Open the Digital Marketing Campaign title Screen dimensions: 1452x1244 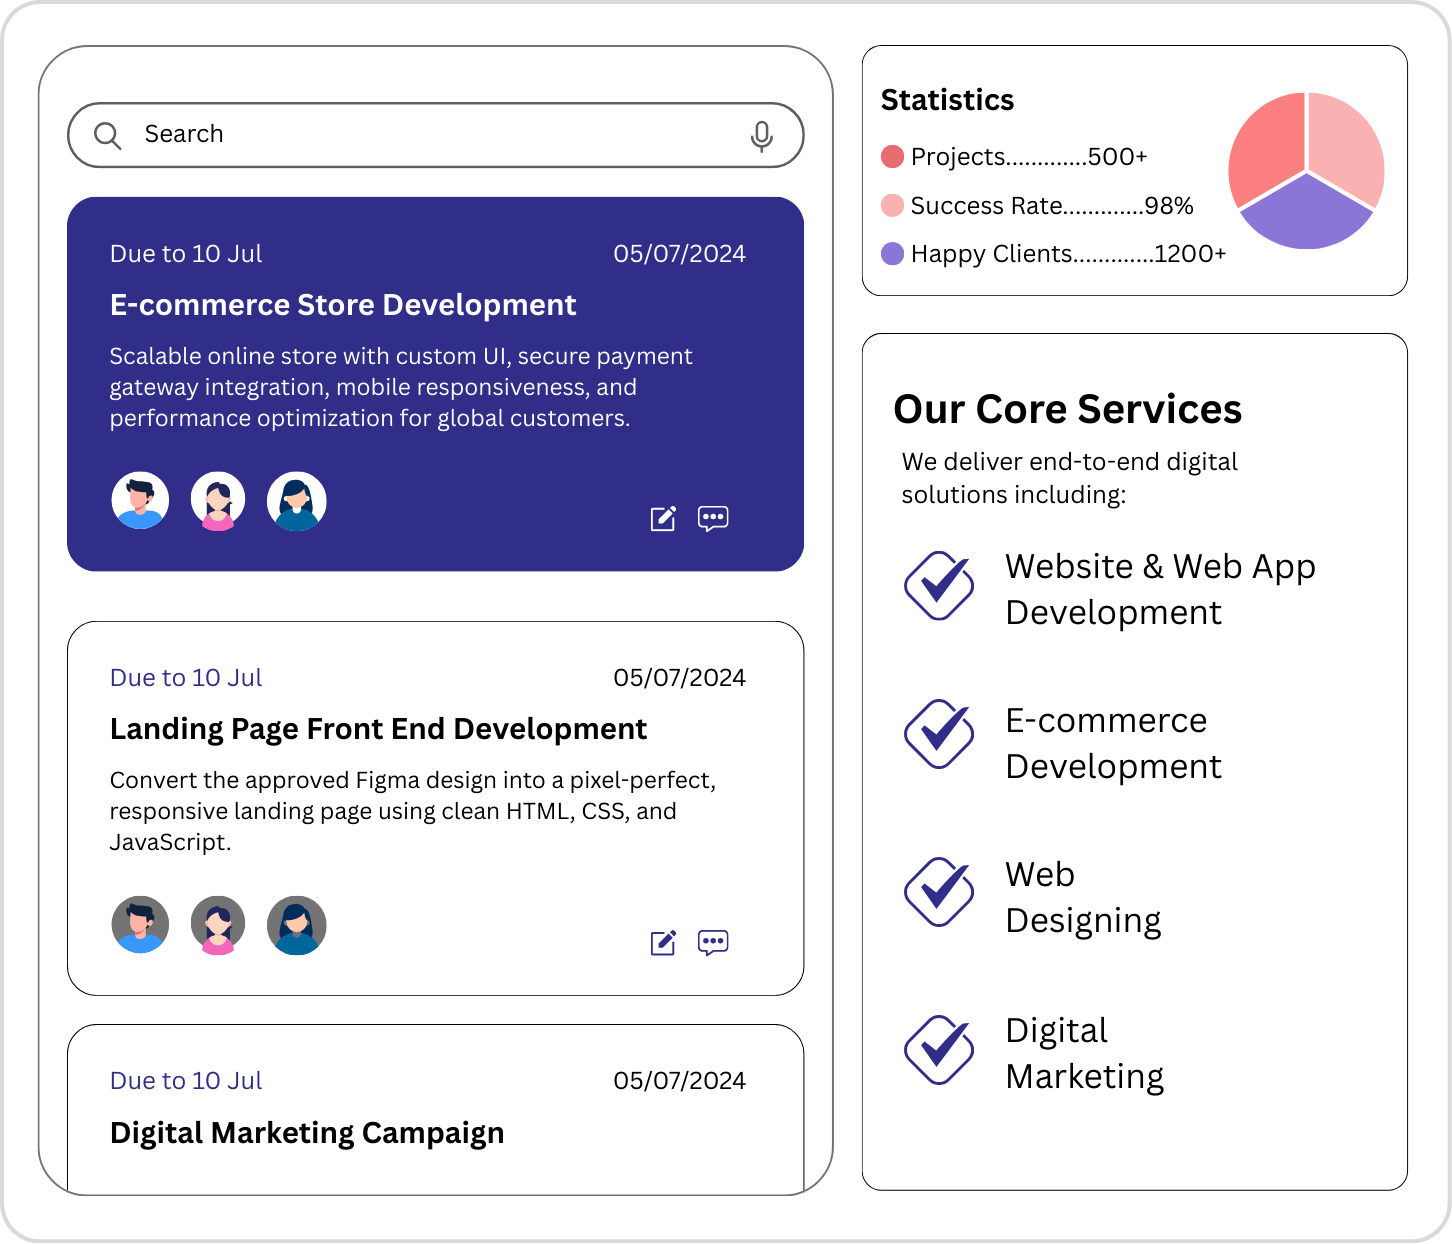coord(307,1133)
